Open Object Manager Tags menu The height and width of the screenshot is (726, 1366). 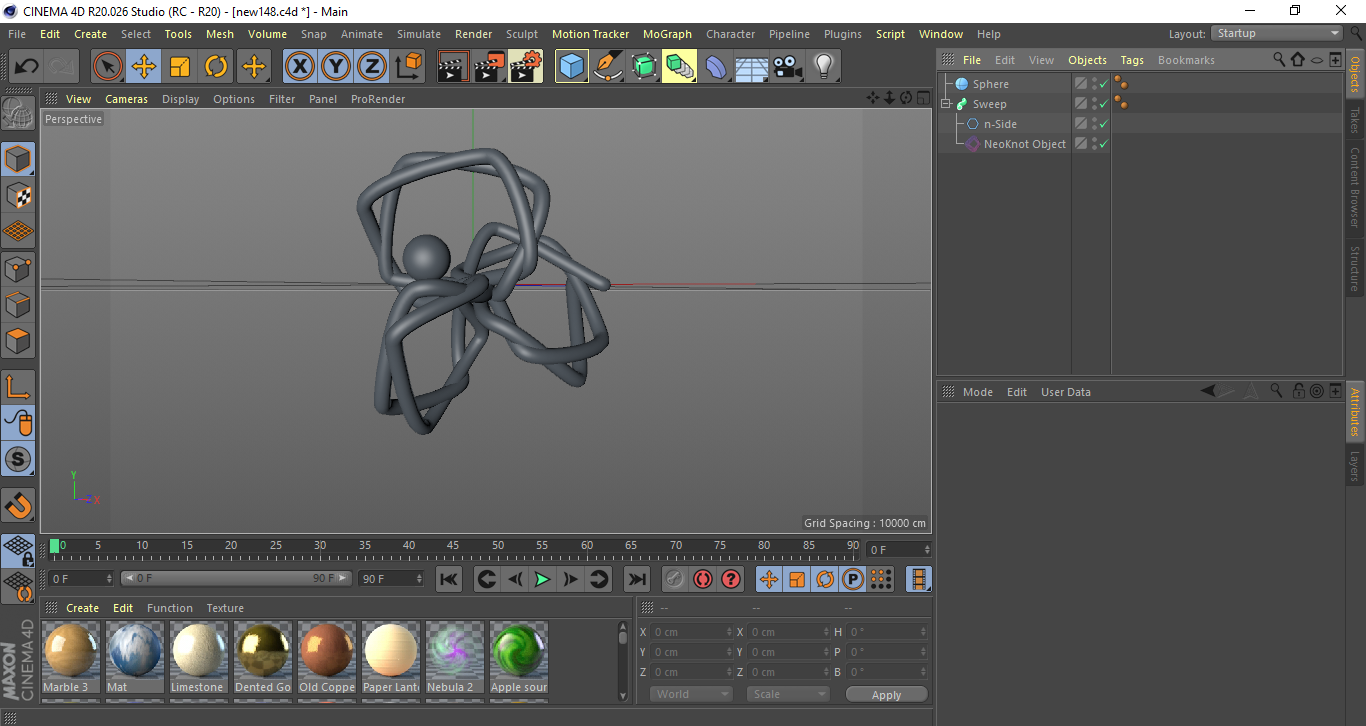pyautogui.click(x=1132, y=60)
